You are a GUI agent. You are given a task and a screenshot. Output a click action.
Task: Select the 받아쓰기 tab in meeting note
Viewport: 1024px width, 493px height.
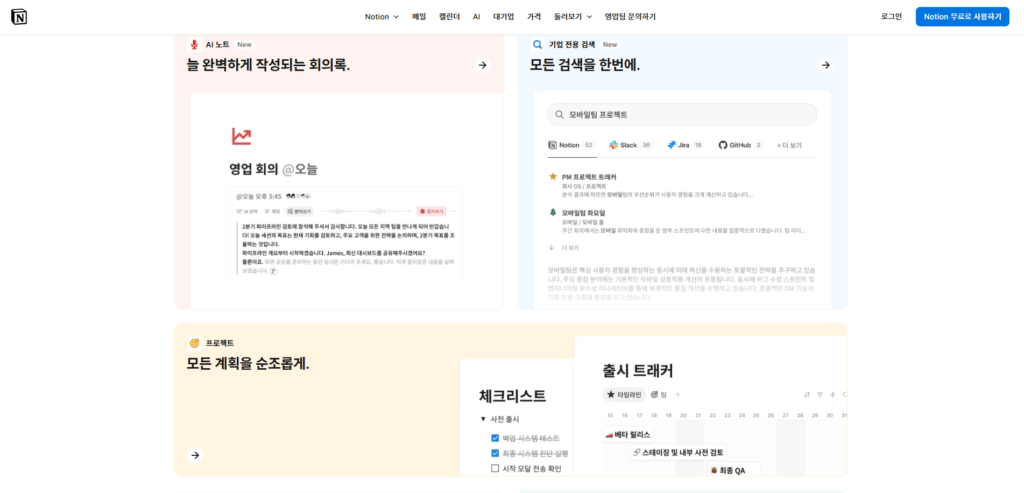coord(300,212)
